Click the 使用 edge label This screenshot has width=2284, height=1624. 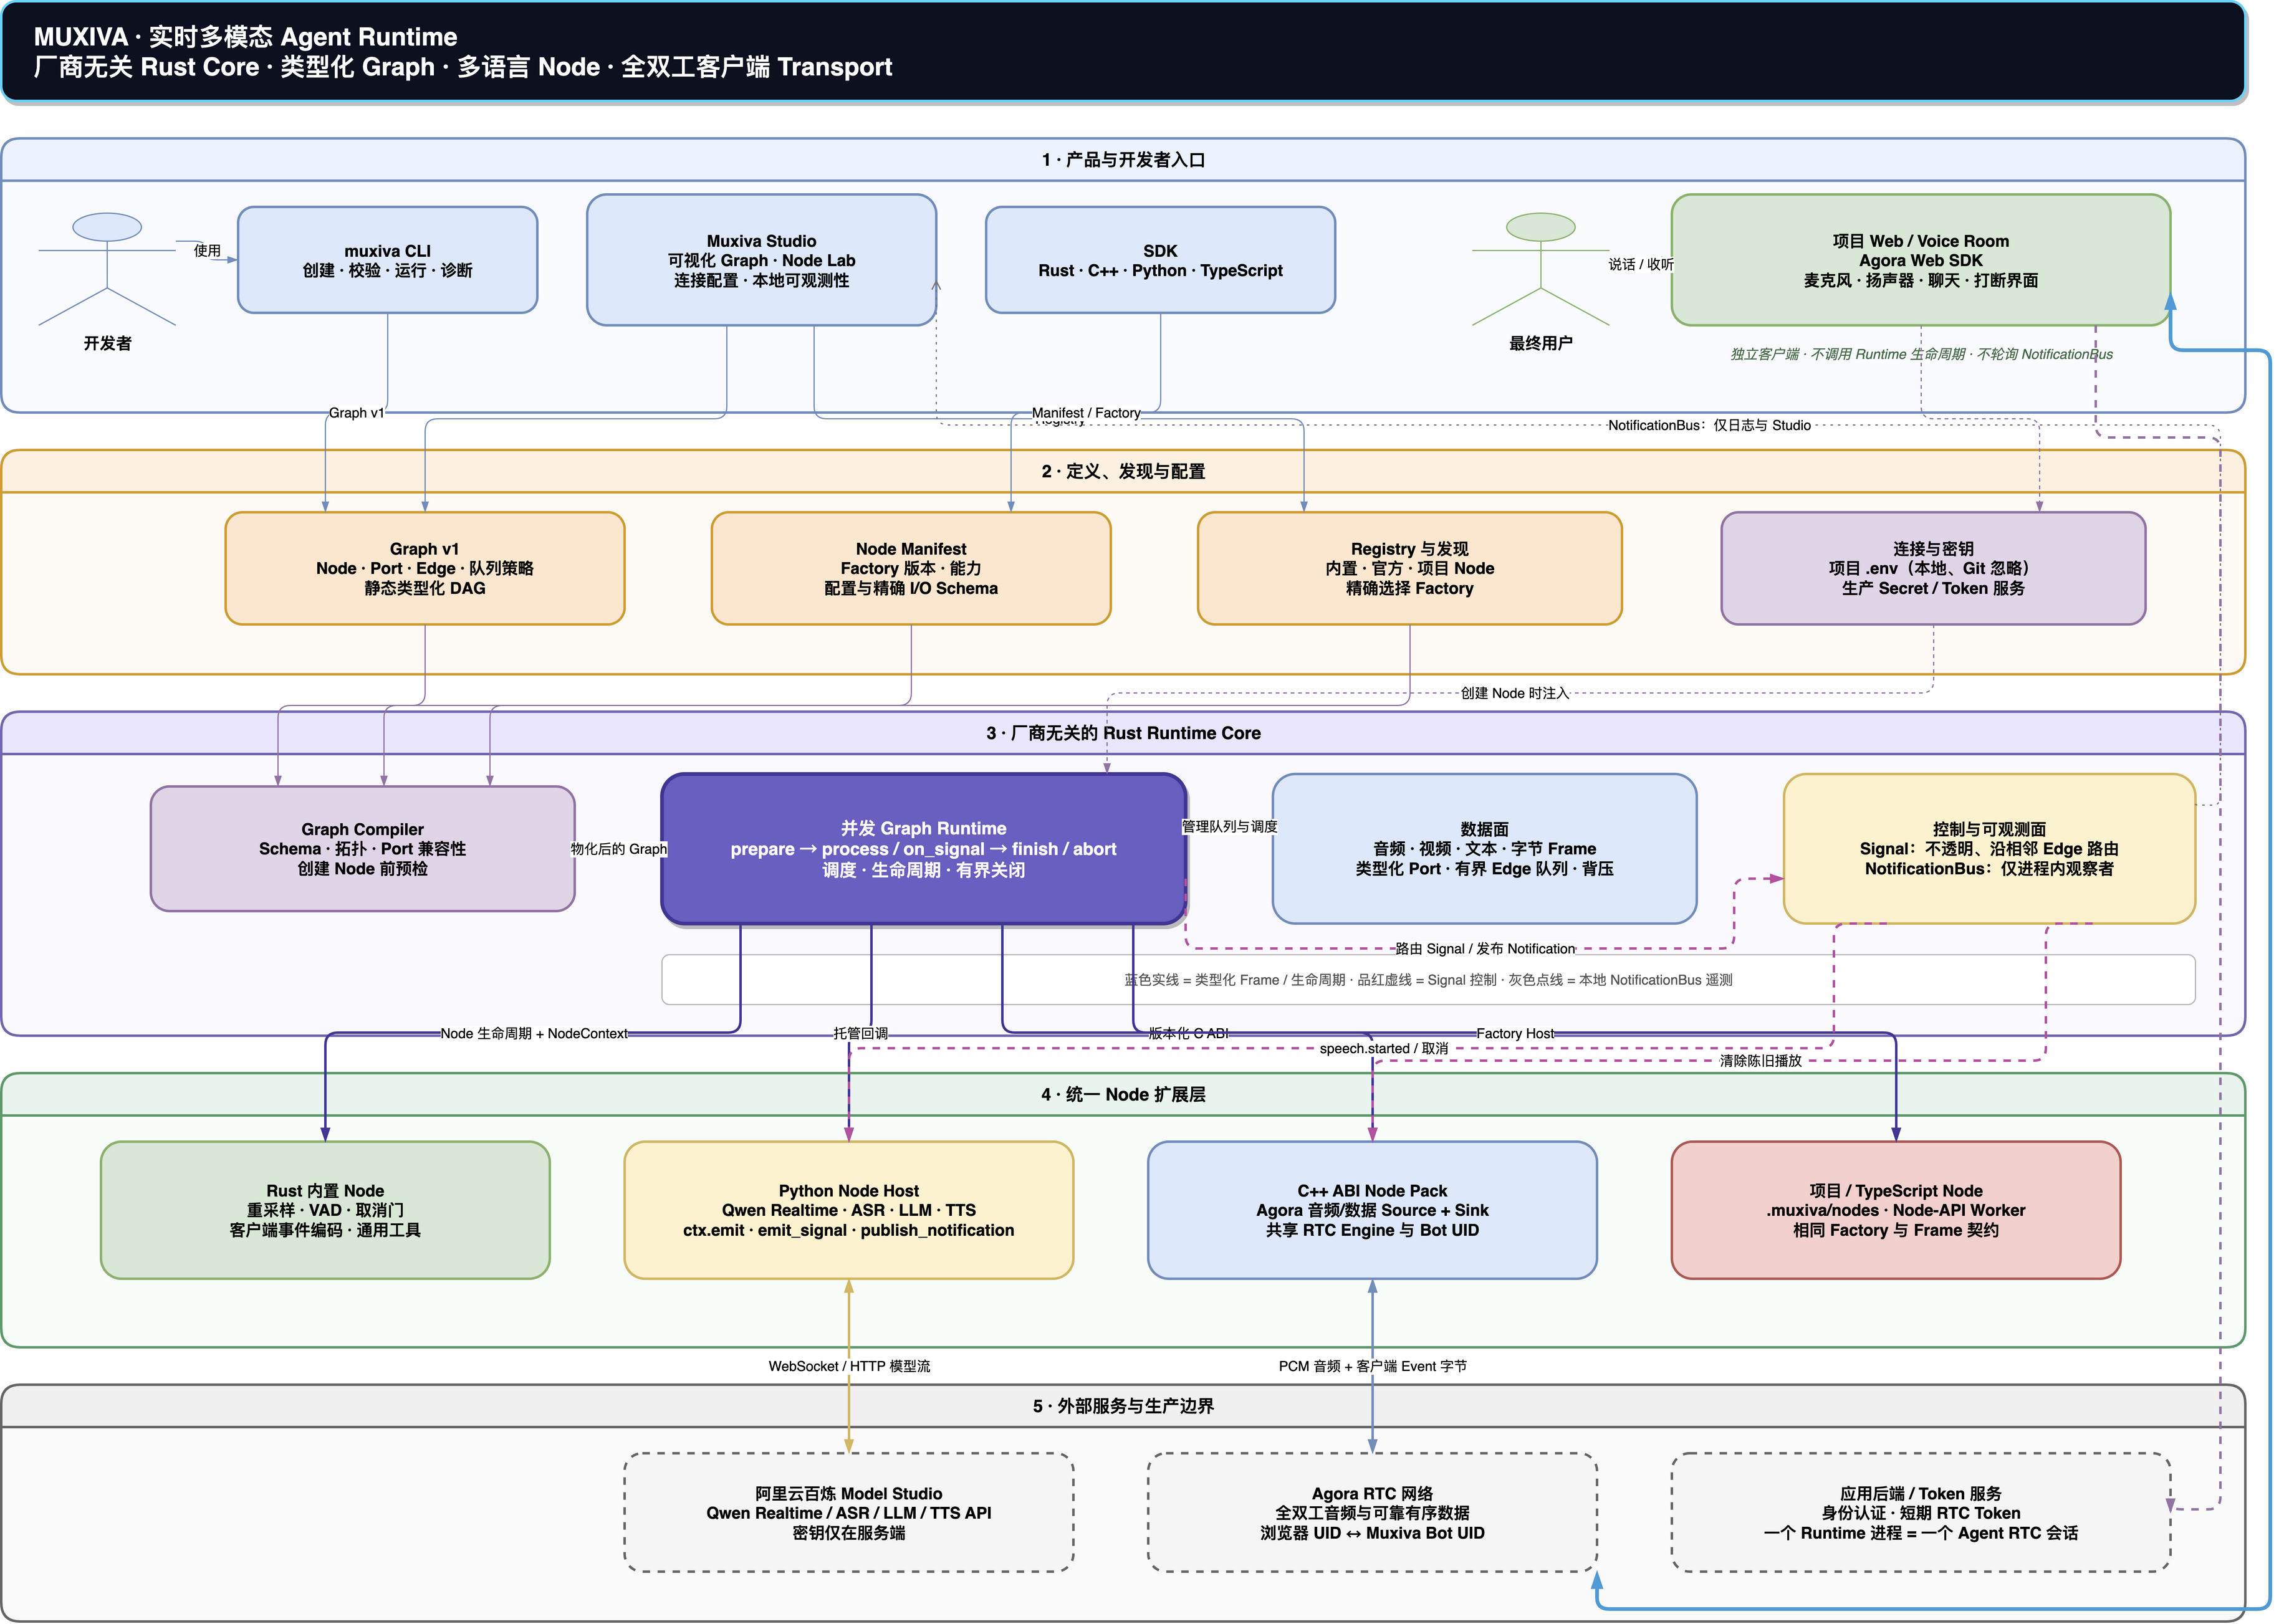coord(207,250)
